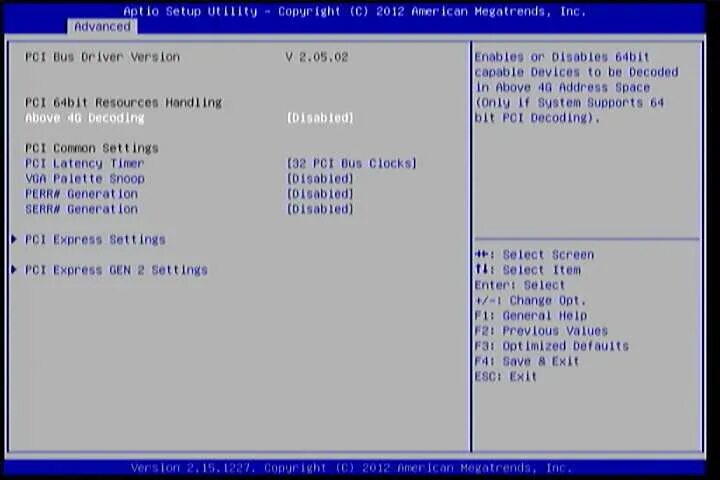Change the PERR# Generation Disabled value
This screenshot has height=480, width=720.
click(x=320, y=194)
